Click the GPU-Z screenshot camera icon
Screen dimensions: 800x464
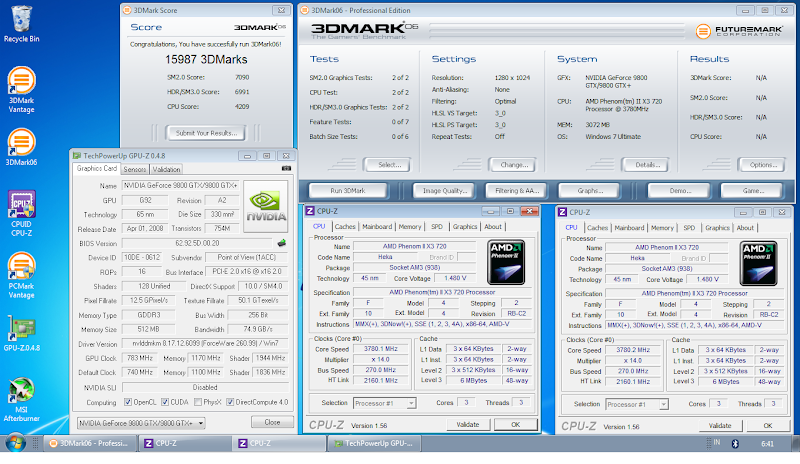pyautogui.click(x=286, y=168)
